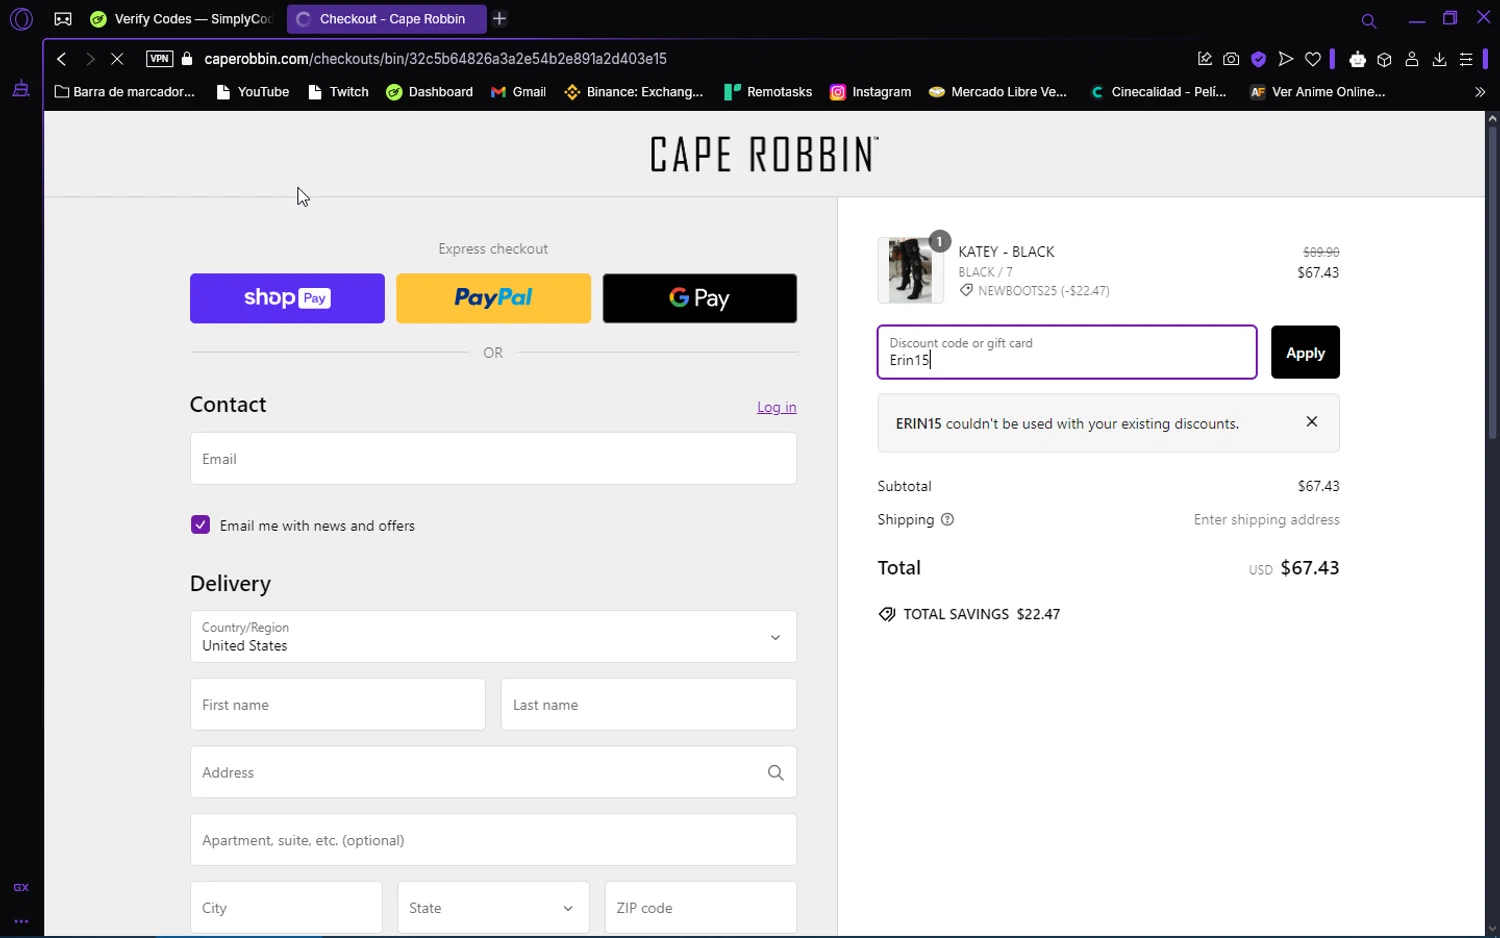This screenshot has width=1500, height=938.
Task: Click the Address field
Action: [x=493, y=772]
